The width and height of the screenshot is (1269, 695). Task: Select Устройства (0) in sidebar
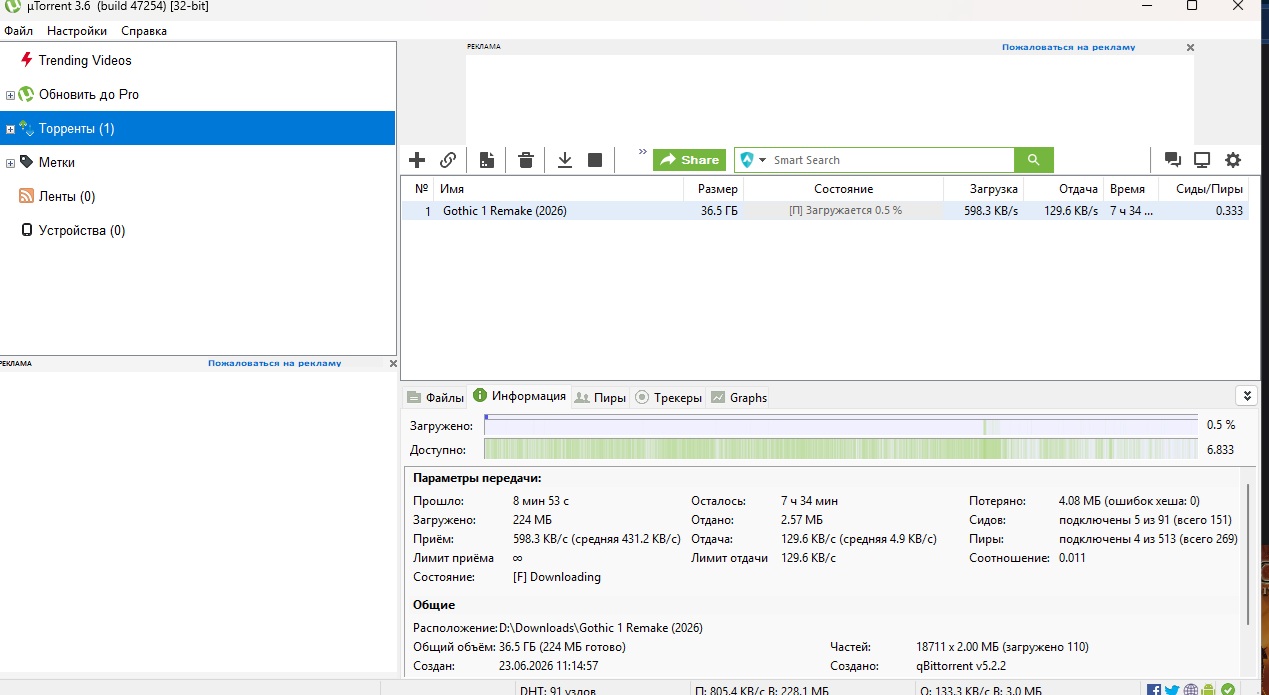[x=82, y=230]
